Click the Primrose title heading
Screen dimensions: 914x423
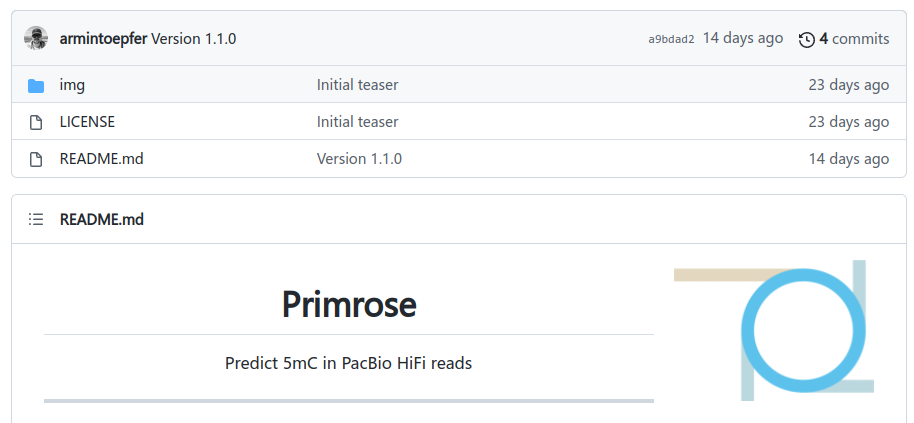(x=348, y=304)
